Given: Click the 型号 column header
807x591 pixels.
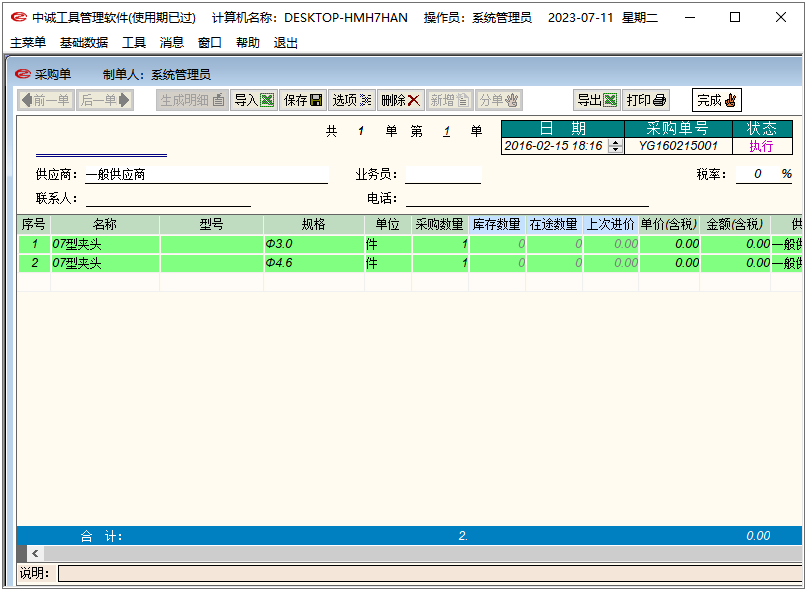Looking at the screenshot, I should (212, 224).
